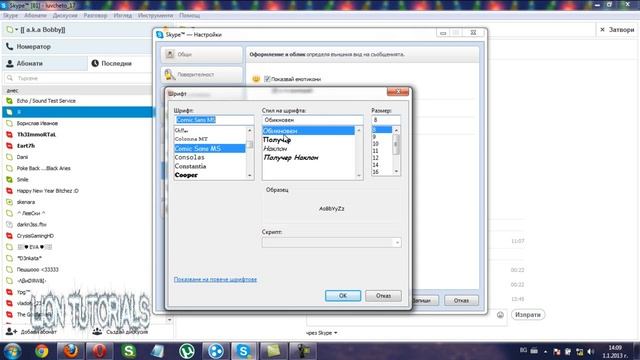Confirm the font dialog with OK
This screenshot has width=640, height=360.
tap(343, 296)
